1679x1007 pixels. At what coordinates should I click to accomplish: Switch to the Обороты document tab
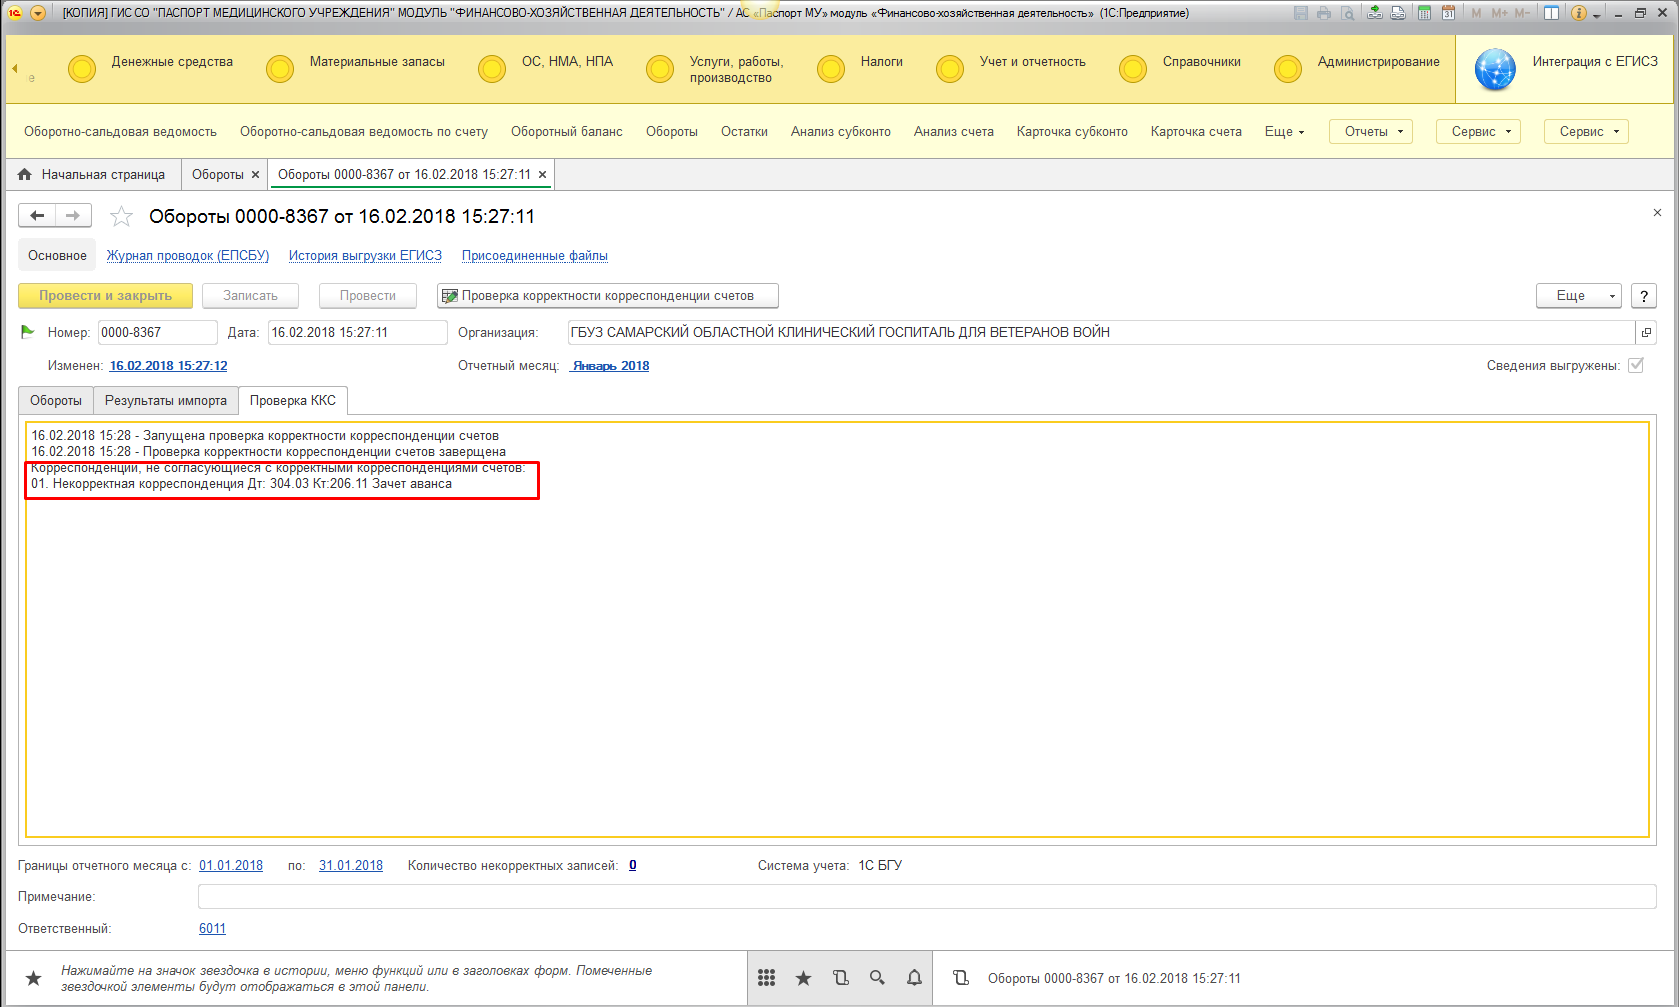tap(56, 401)
